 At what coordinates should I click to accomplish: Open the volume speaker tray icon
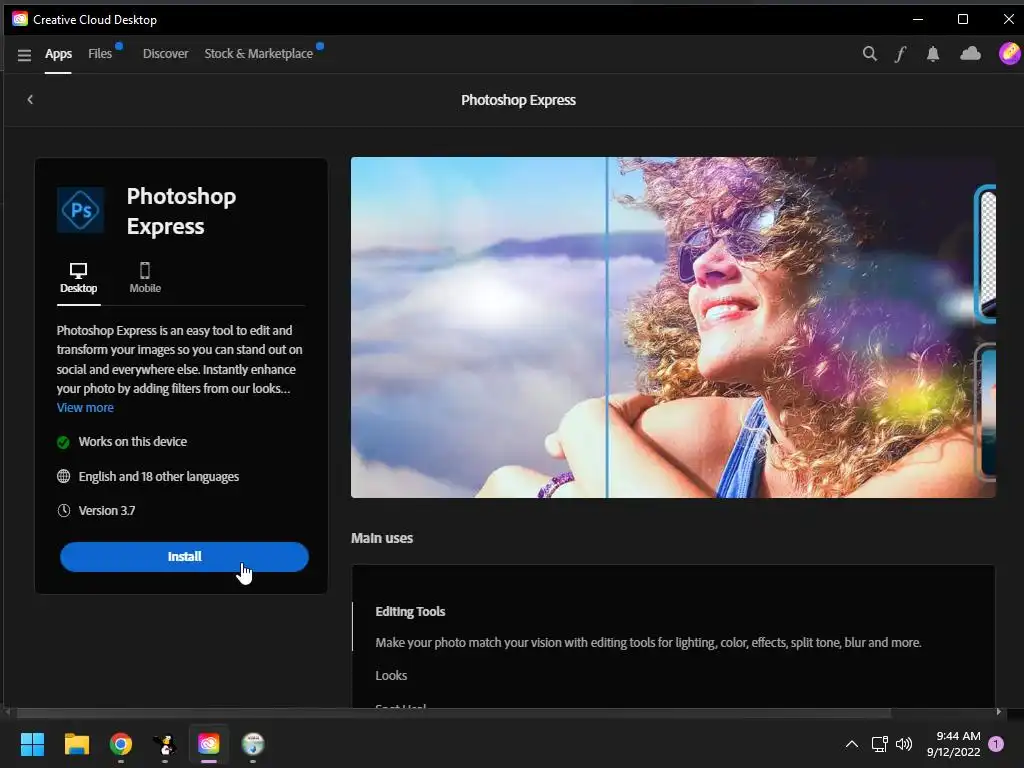click(x=904, y=744)
